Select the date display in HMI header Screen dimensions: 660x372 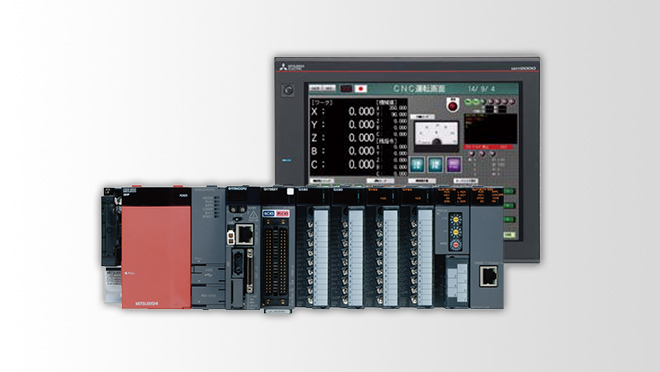[482, 89]
